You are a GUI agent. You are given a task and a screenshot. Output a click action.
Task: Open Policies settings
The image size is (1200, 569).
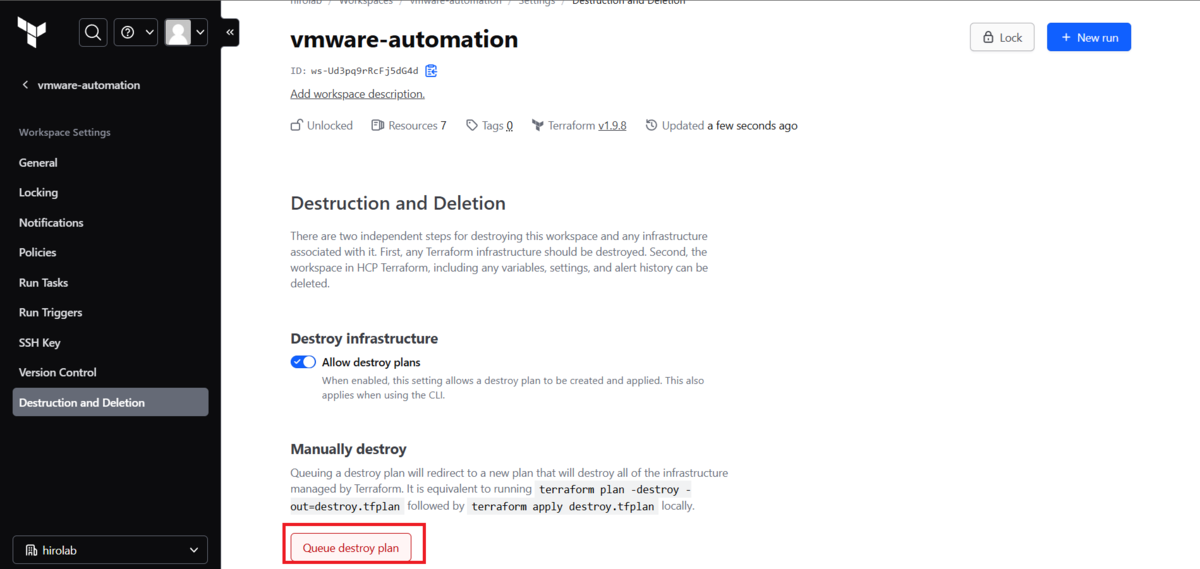click(38, 253)
